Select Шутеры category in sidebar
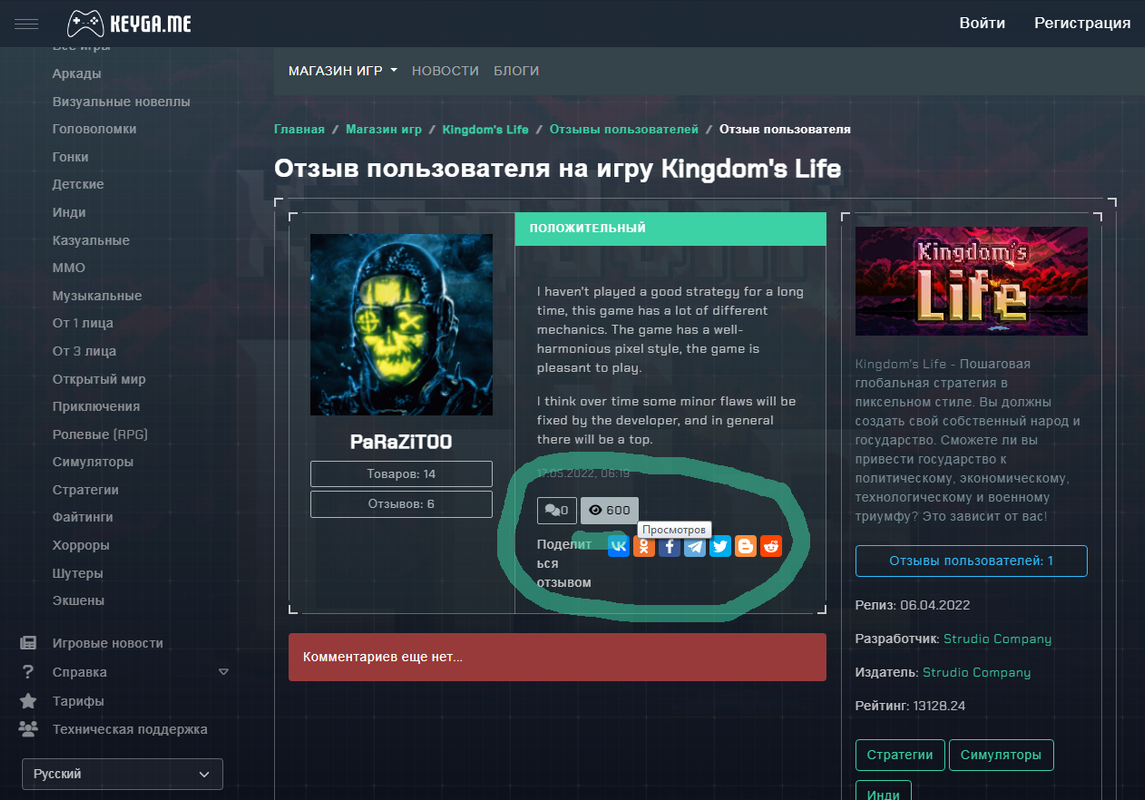1145x800 pixels. 77,573
